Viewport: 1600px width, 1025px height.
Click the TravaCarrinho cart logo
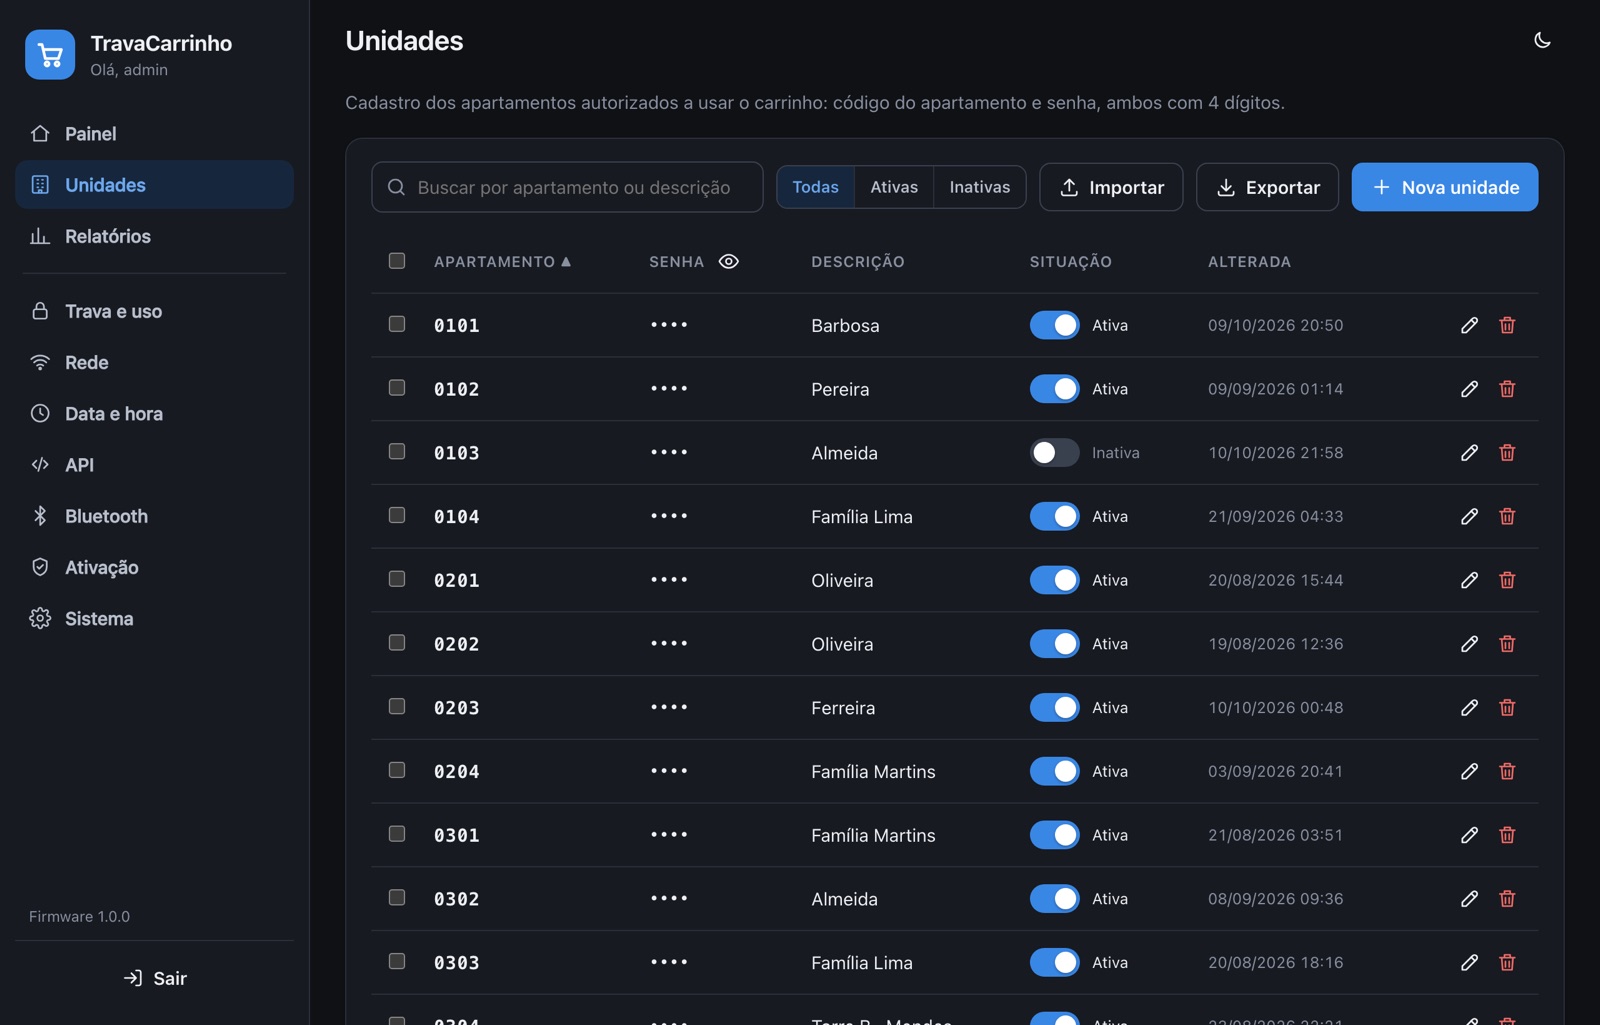50,55
